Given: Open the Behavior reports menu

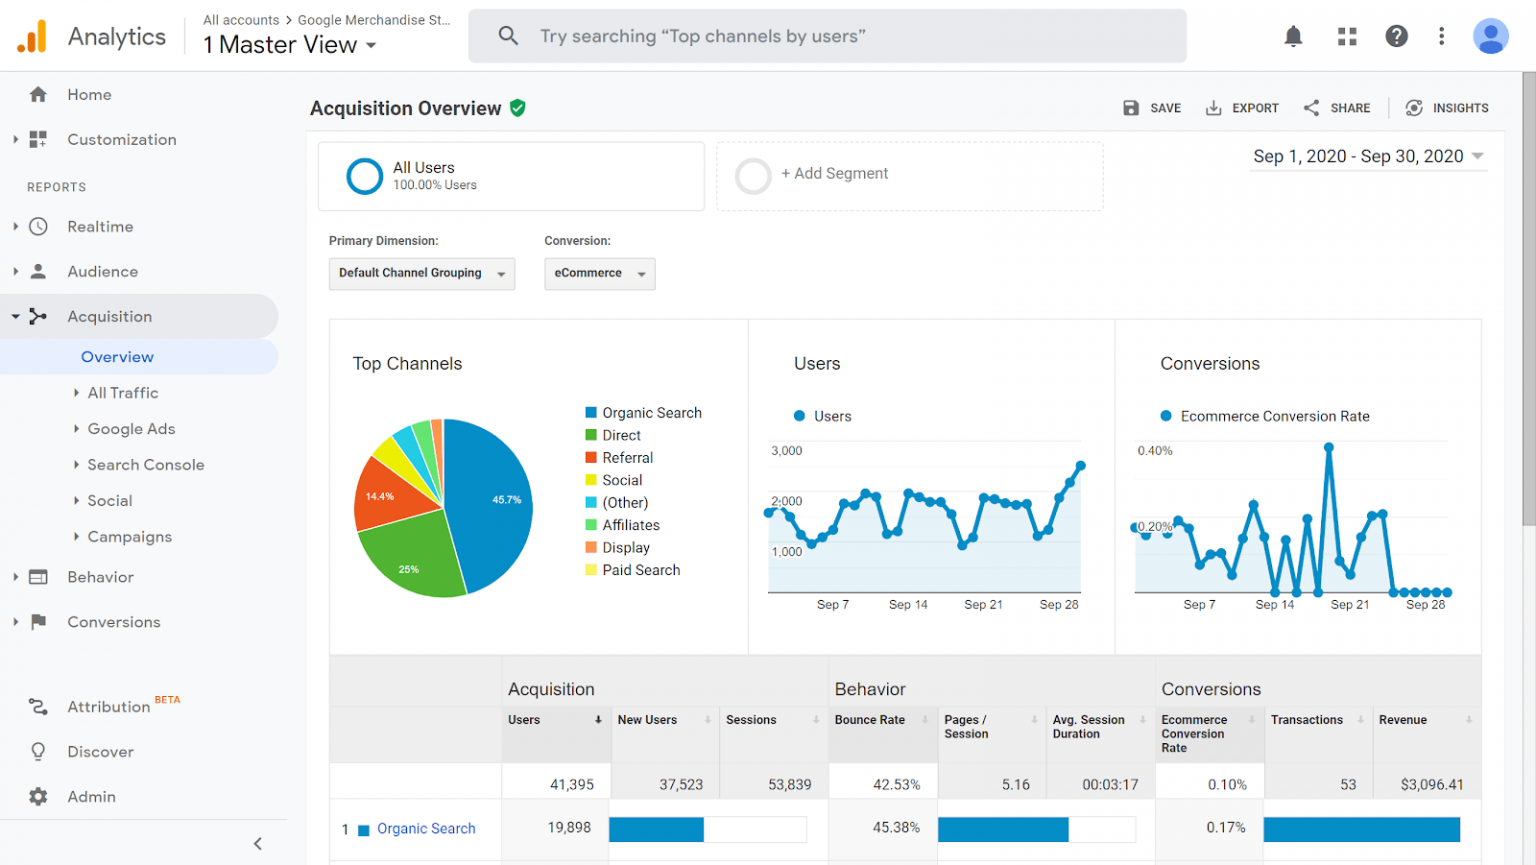Looking at the screenshot, I should [x=100, y=578].
